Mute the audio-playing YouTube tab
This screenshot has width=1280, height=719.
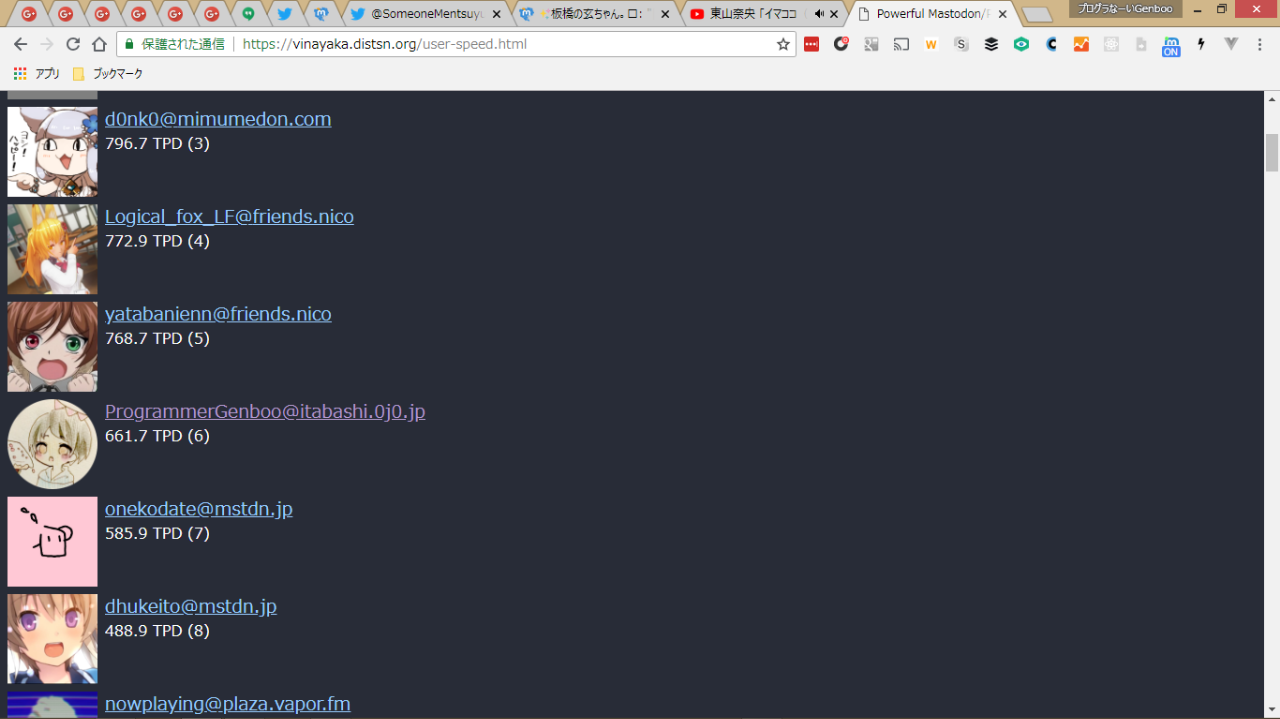coord(819,14)
